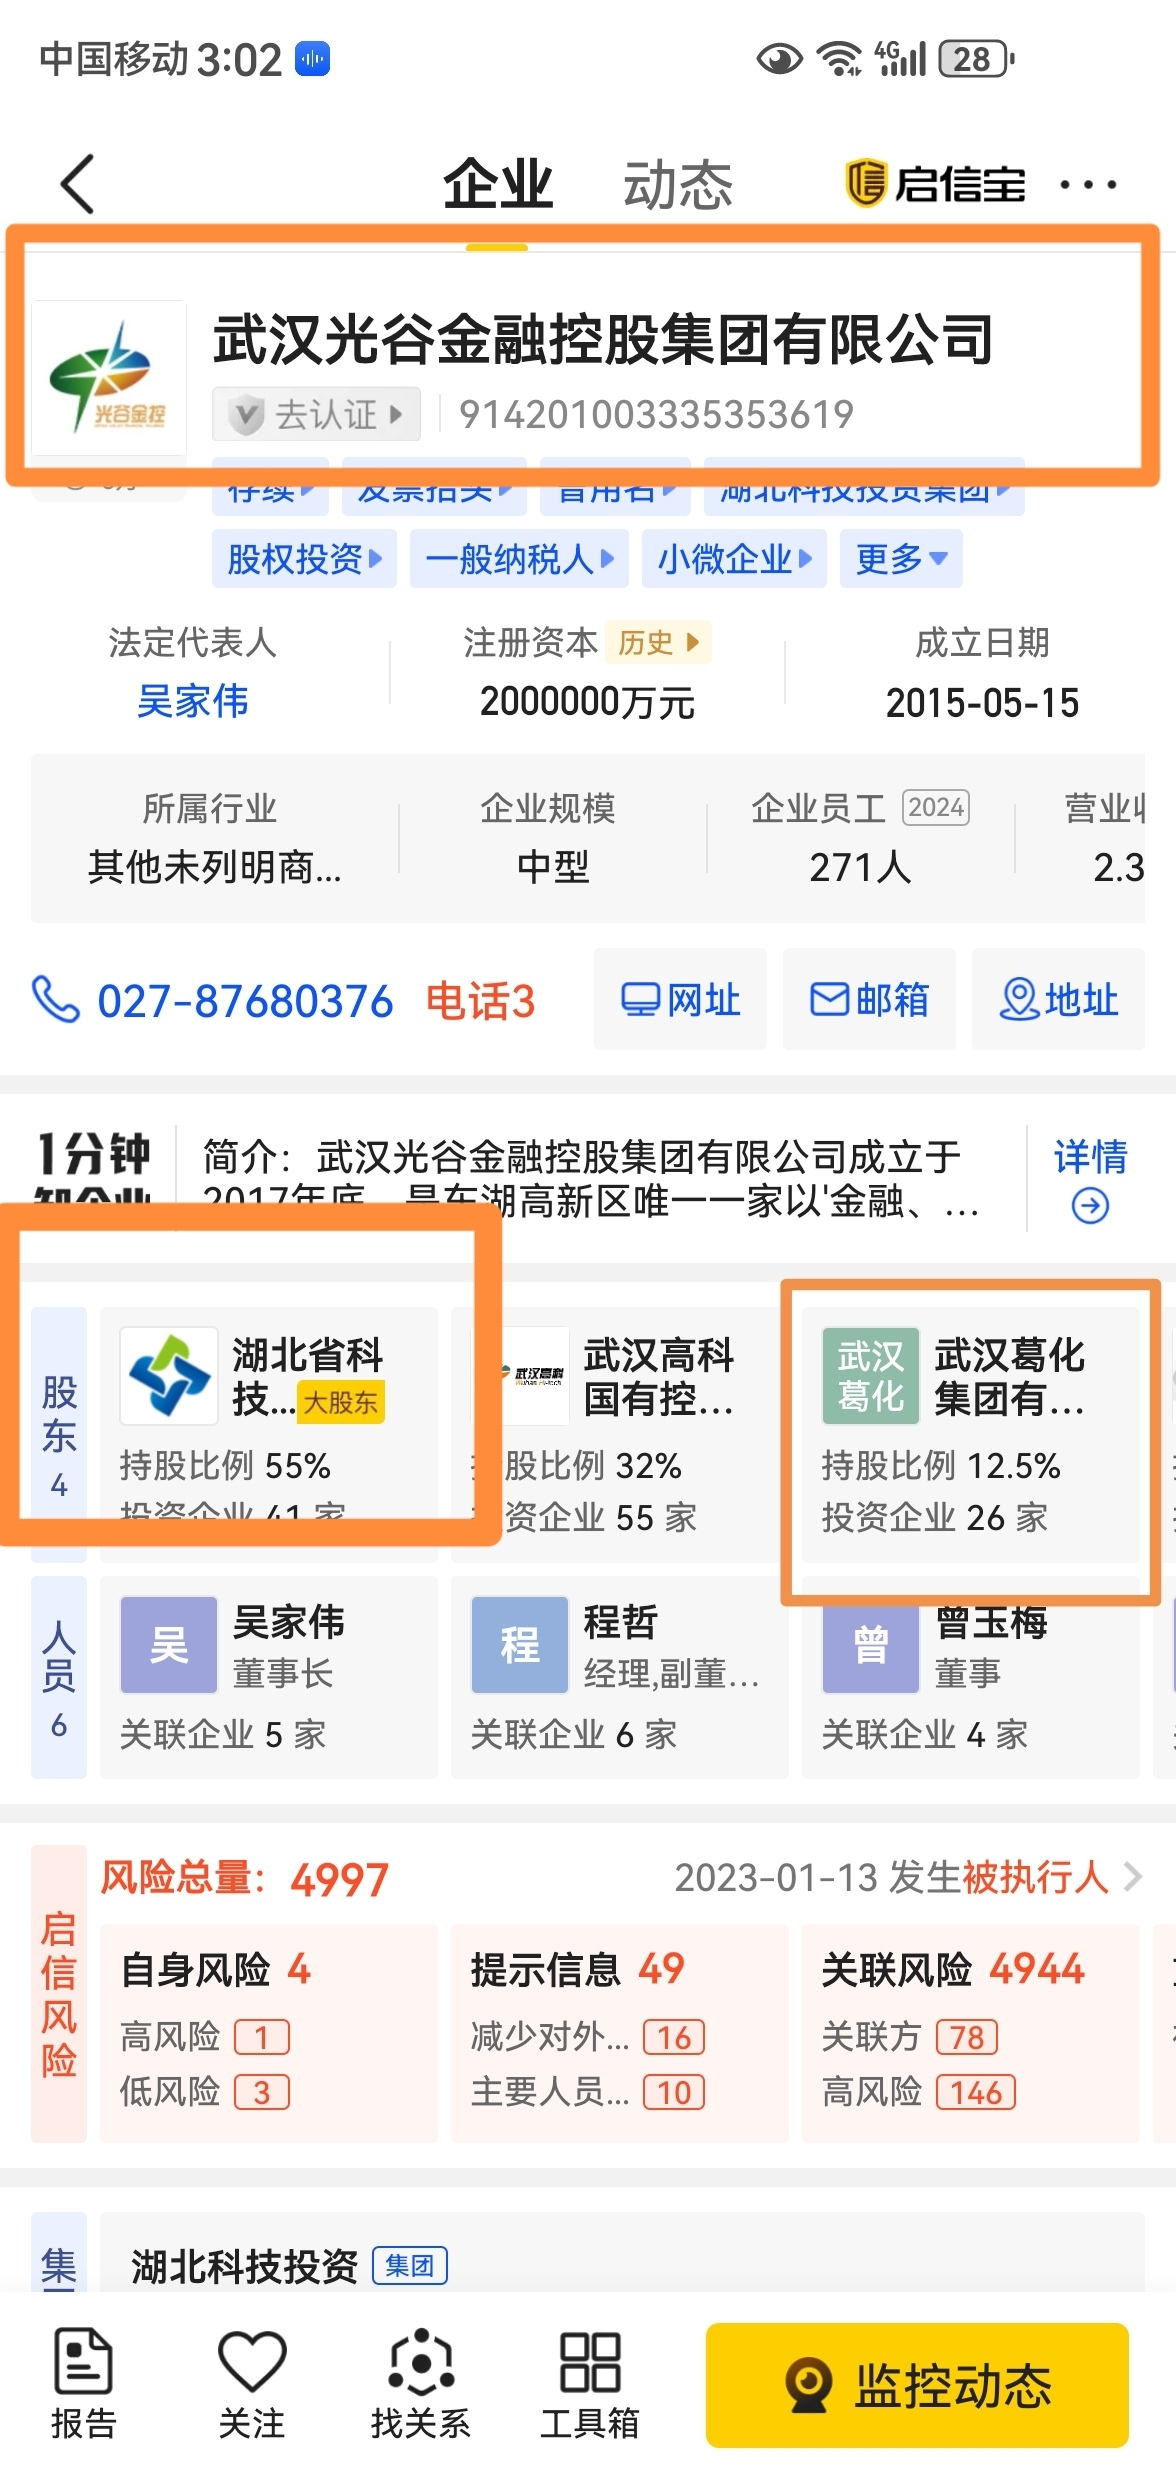Tap 关联企业 6 家 under 程哲

pyautogui.click(x=574, y=1734)
